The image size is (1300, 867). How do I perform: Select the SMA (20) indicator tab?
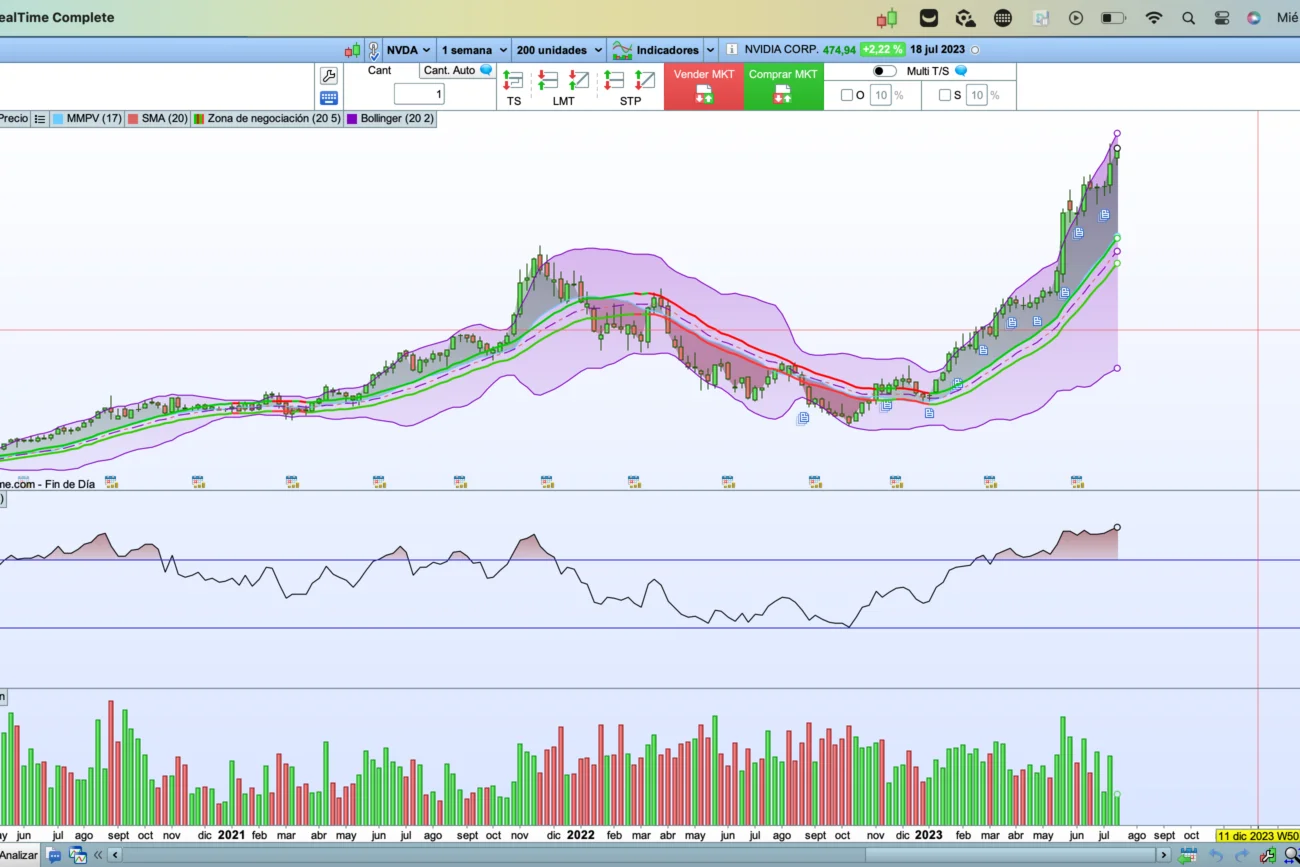click(164, 118)
